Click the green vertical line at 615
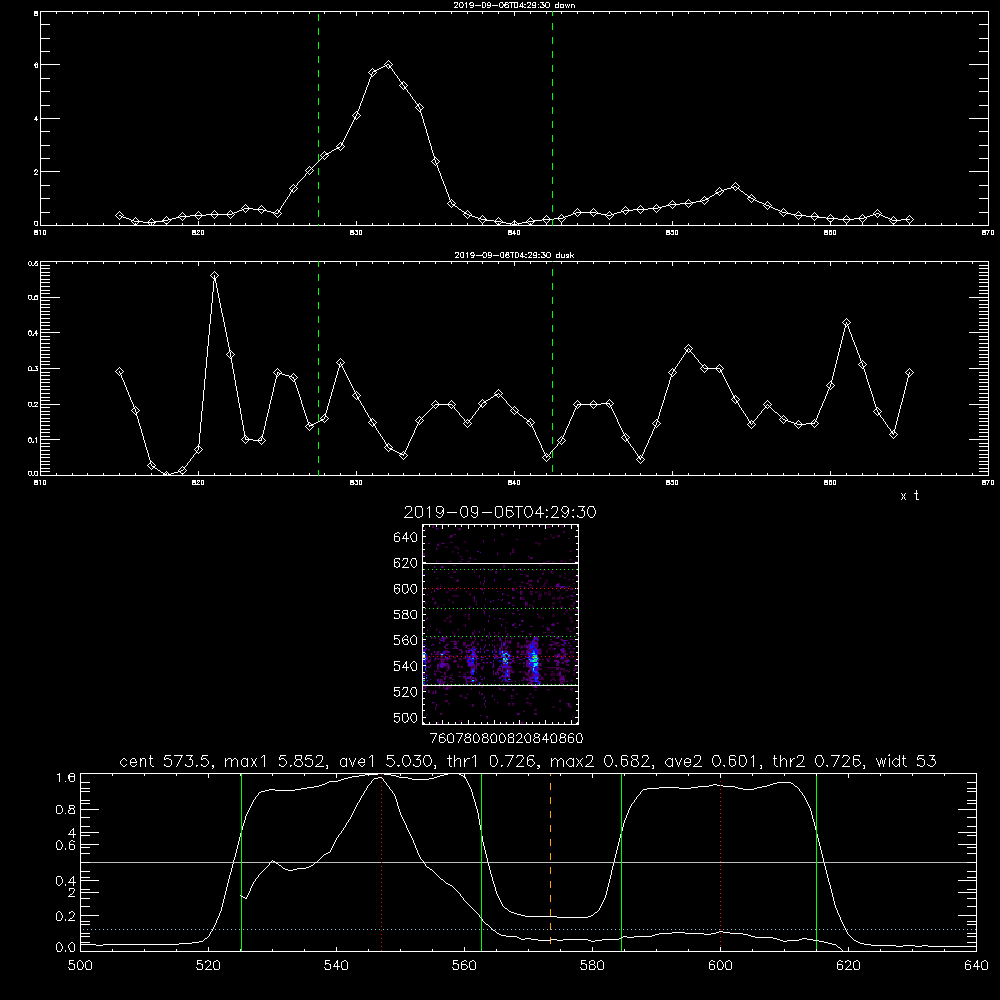 pos(816,862)
